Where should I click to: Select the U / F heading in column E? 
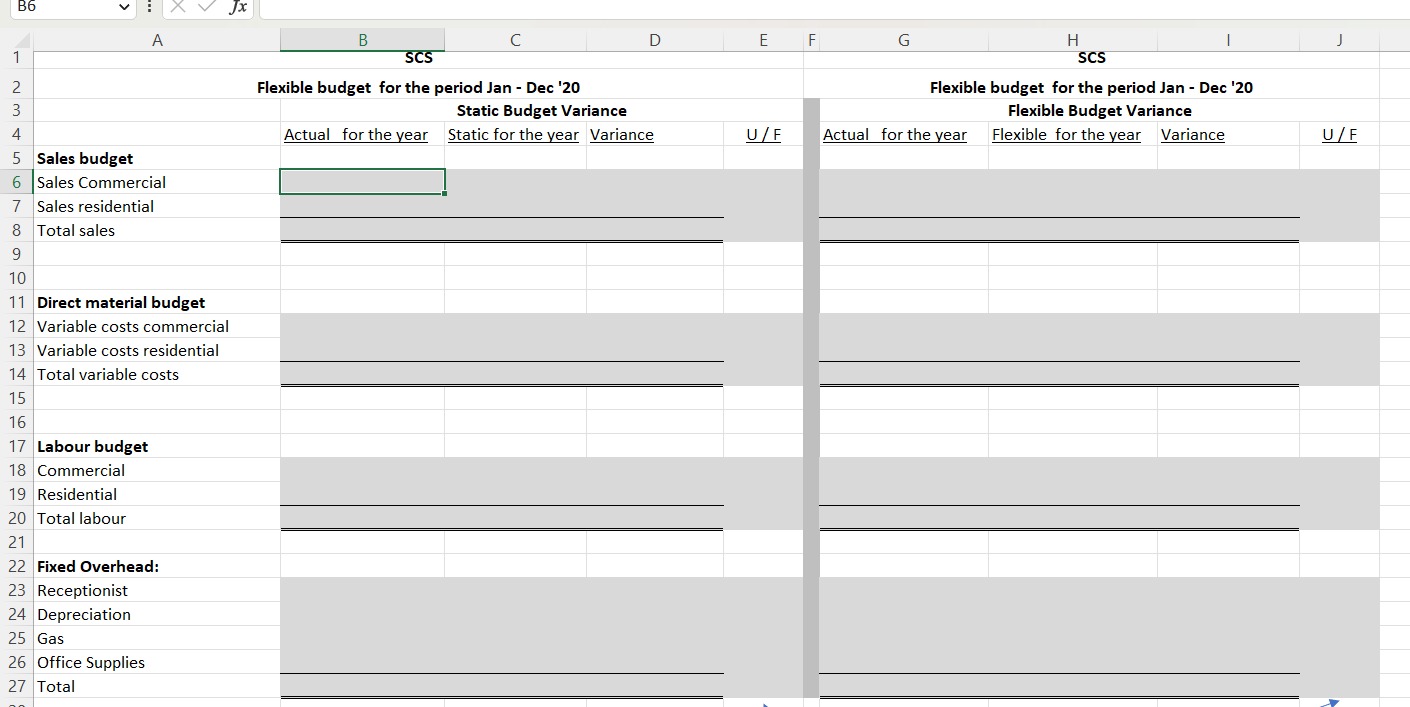pos(763,134)
